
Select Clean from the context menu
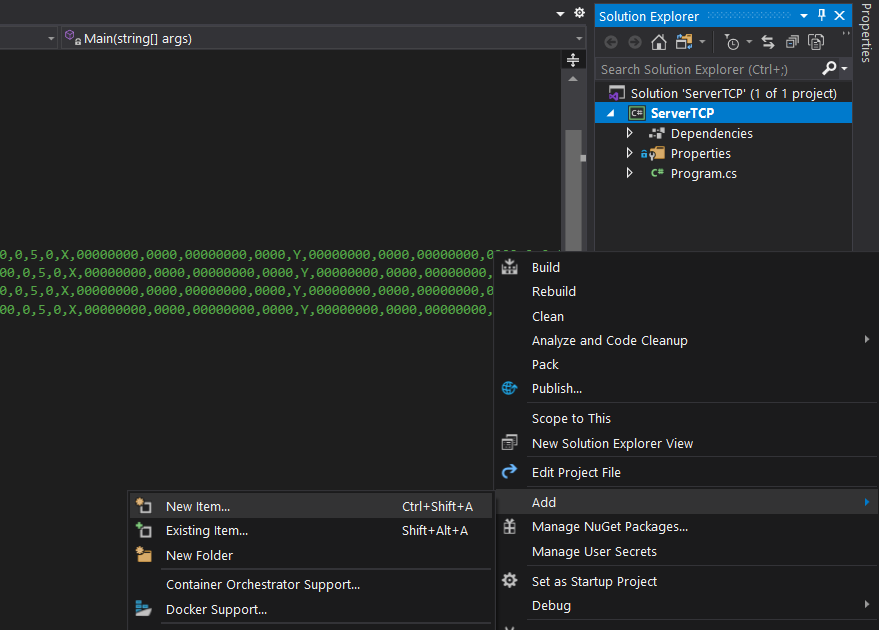pos(547,316)
